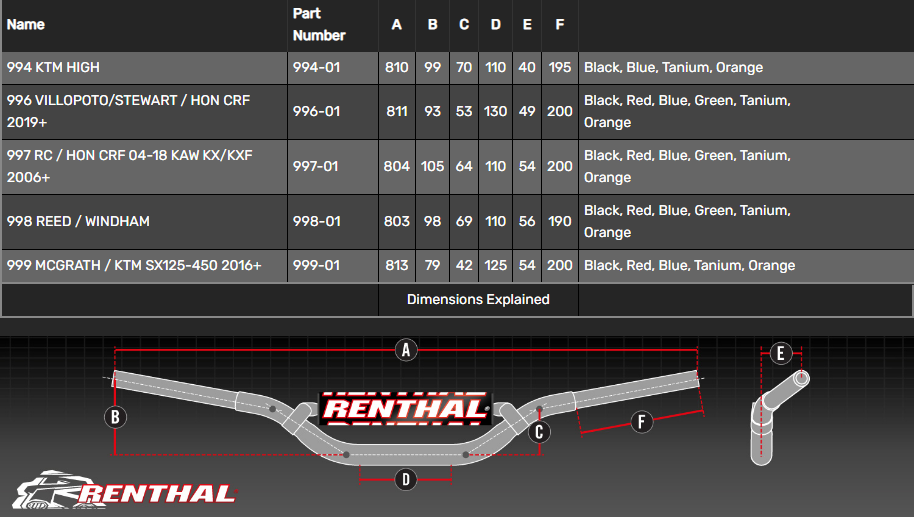Click the Renthal bar pad on handlebar
This screenshot has width=914, height=517.
[x=405, y=409]
